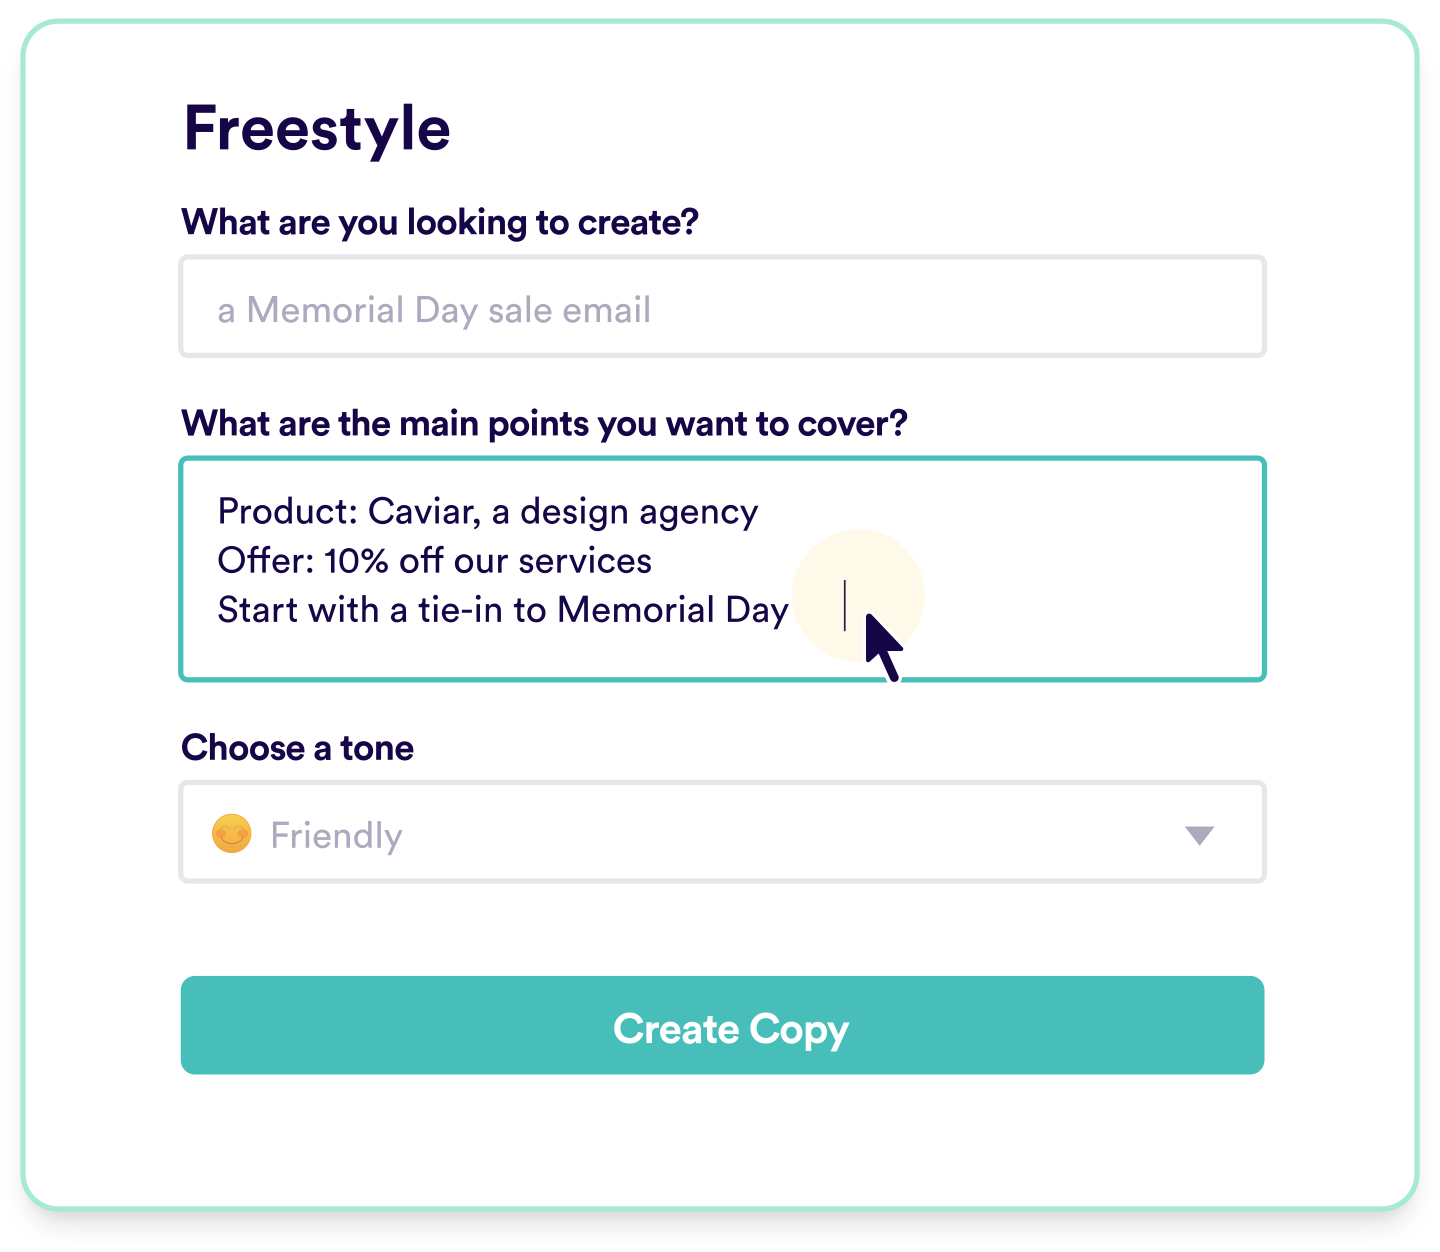Viewport: 1440px width, 1252px height.
Task: Select the Memorial Day sale email input field
Action: [722, 306]
